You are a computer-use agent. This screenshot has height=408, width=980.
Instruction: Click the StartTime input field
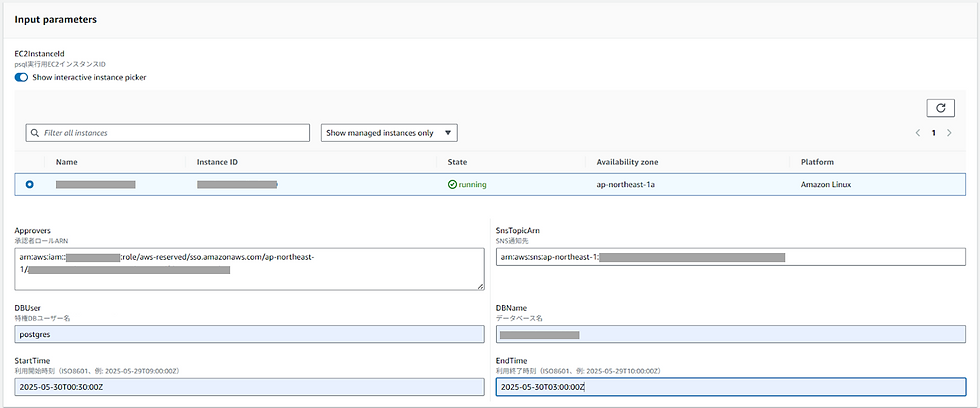coord(247,387)
